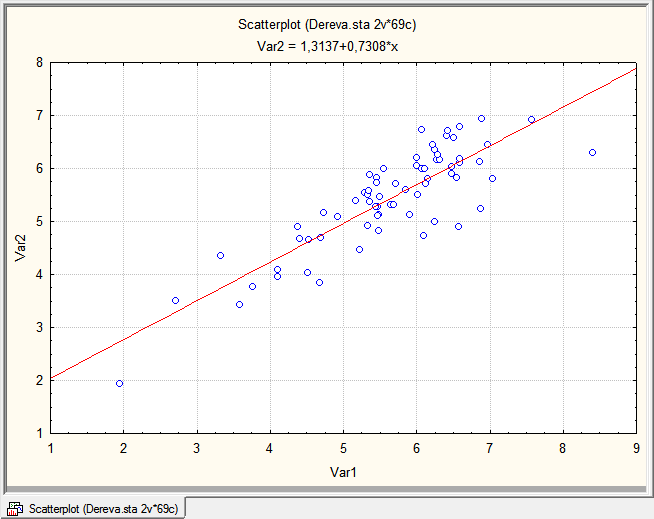Click the y-axis tick label '8'
Image resolution: width=654 pixels, height=519 pixels.
click(x=40, y=63)
